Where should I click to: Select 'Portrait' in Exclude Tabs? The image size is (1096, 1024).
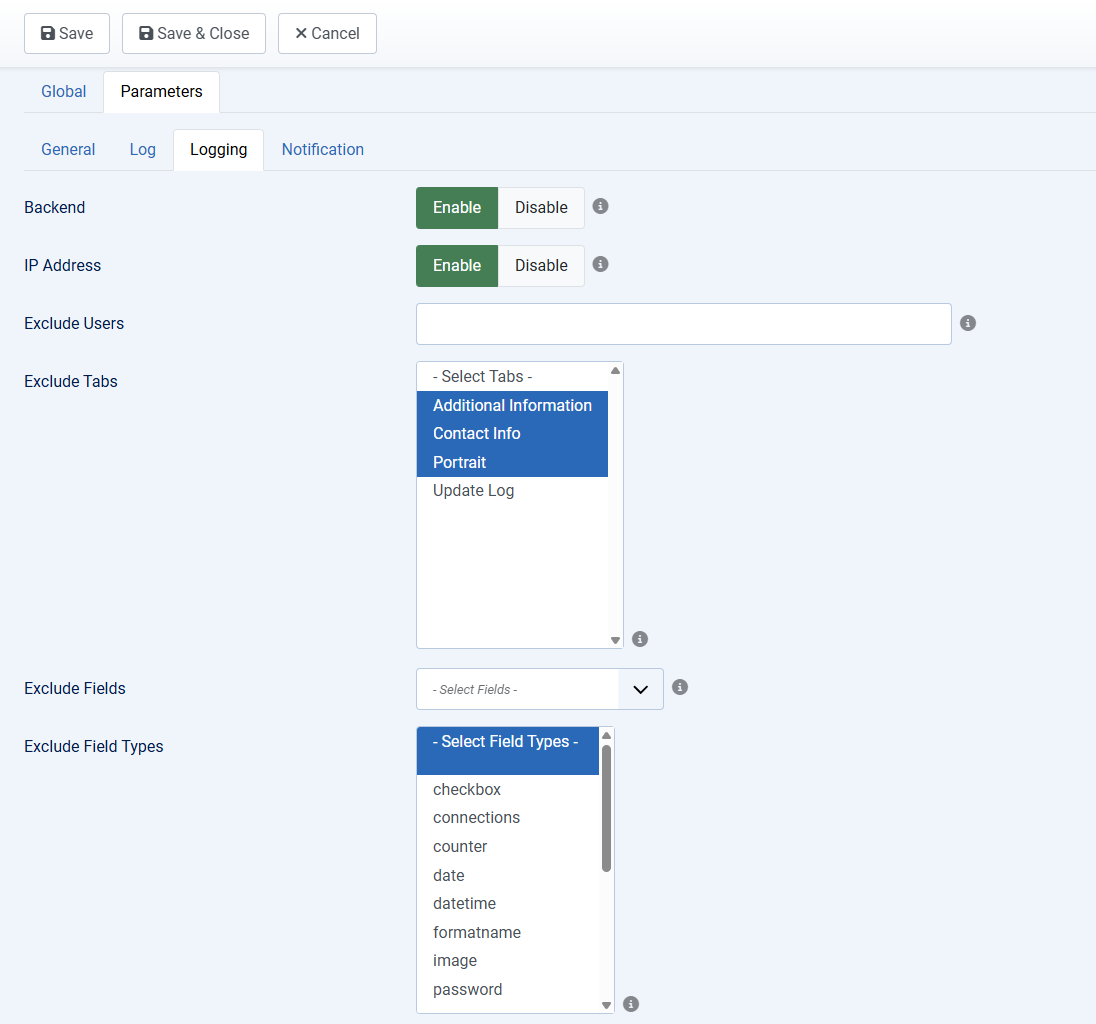(x=512, y=462)
